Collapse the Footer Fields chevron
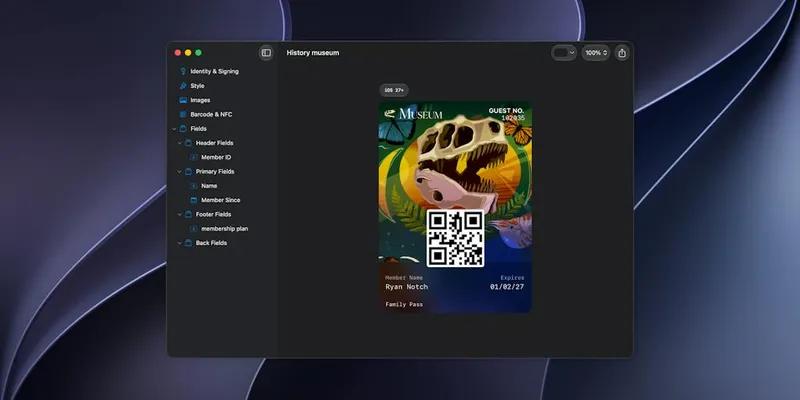The height and width of the screenshot is (400, 800). click(x=179, y=214)
